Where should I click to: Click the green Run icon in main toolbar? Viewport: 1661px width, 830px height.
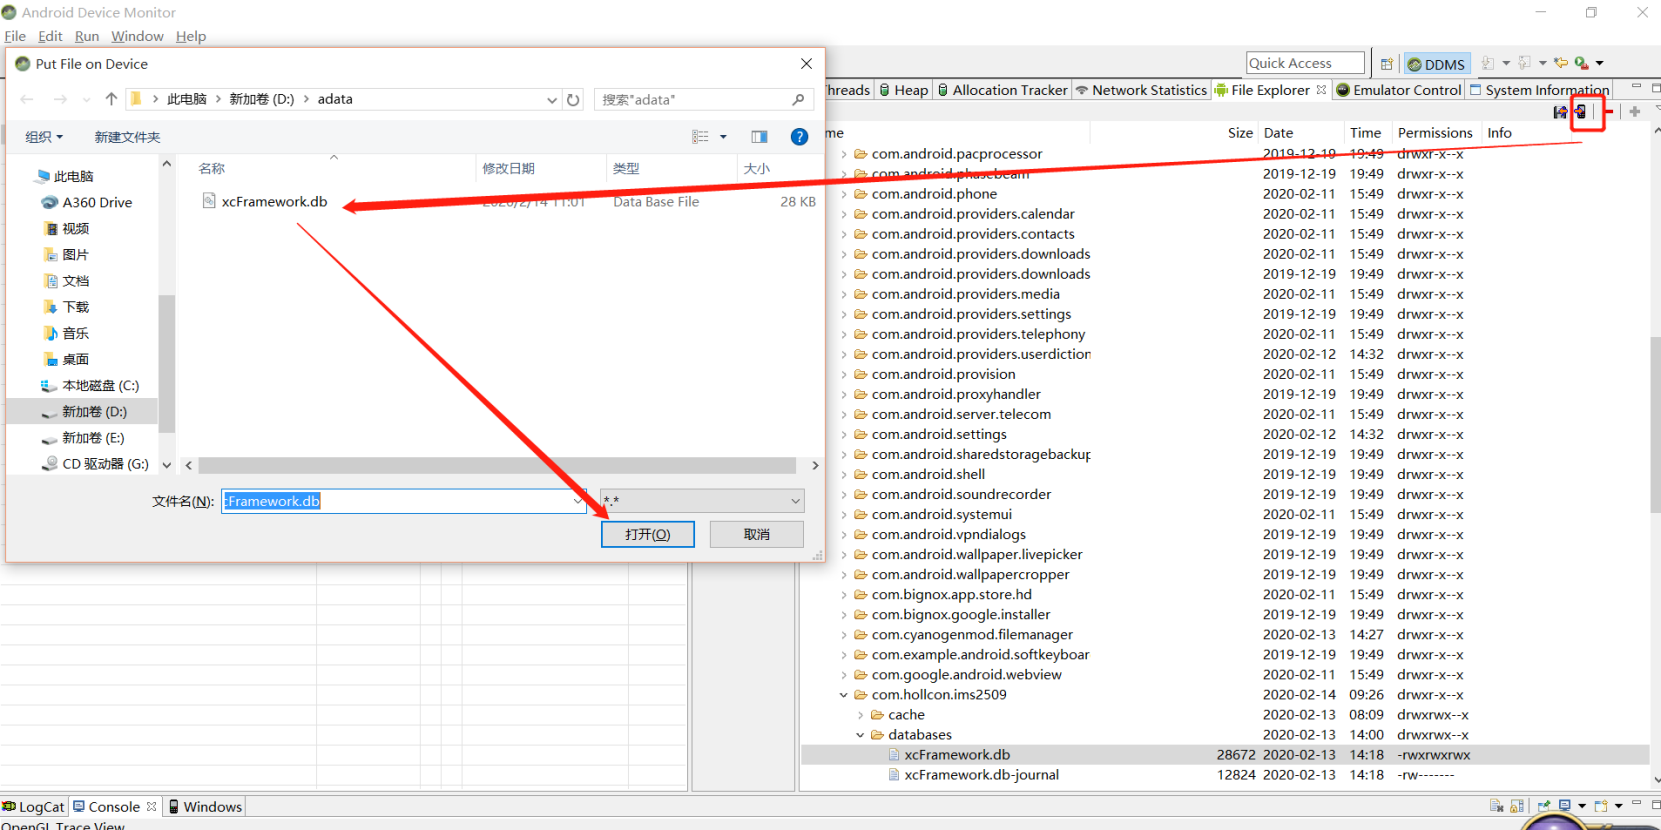[1581, 63]
